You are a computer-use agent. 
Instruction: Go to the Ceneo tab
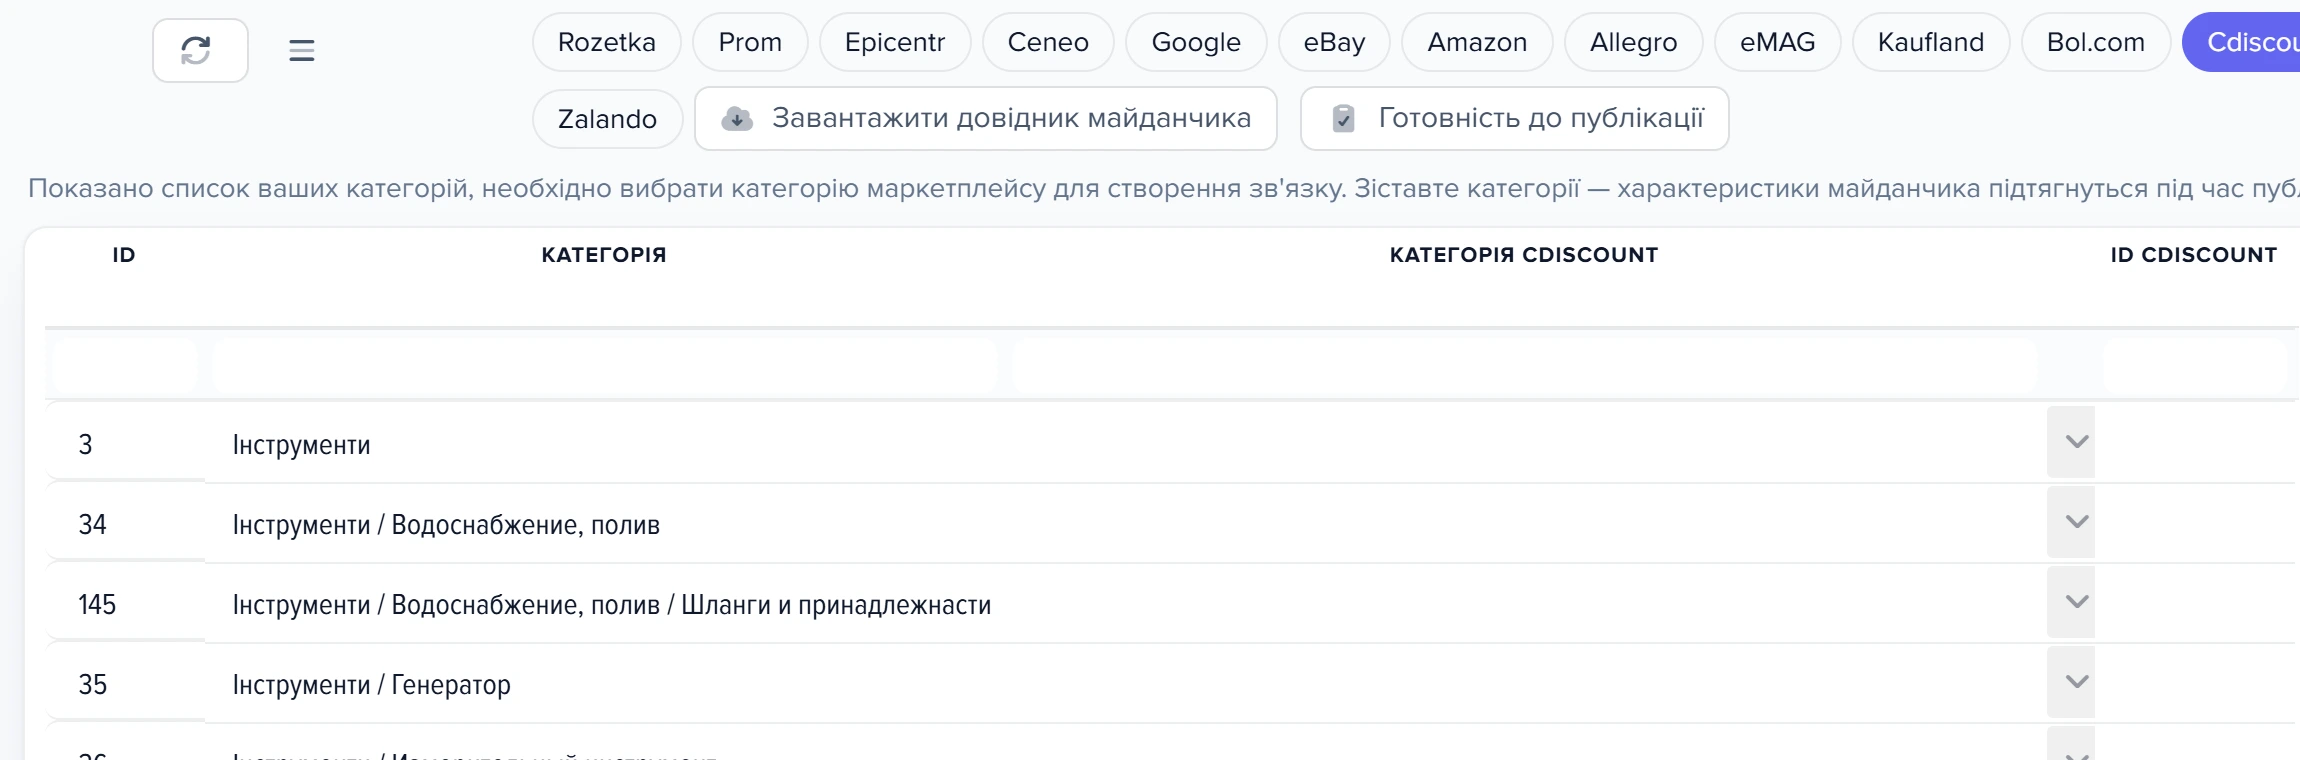1048,42
